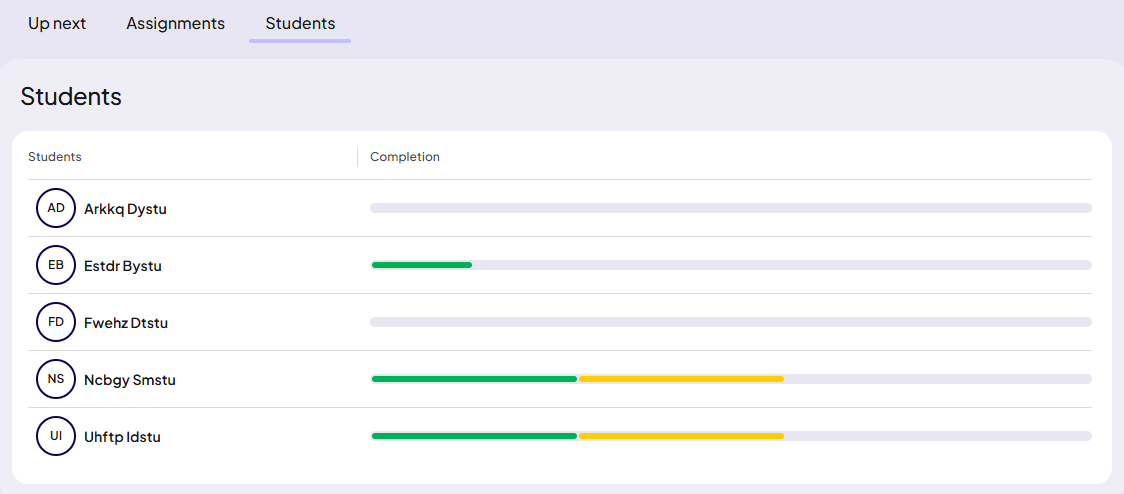
Task: Click Fwehz Dtstu's empty completion bar
Action: coord(730,322)
